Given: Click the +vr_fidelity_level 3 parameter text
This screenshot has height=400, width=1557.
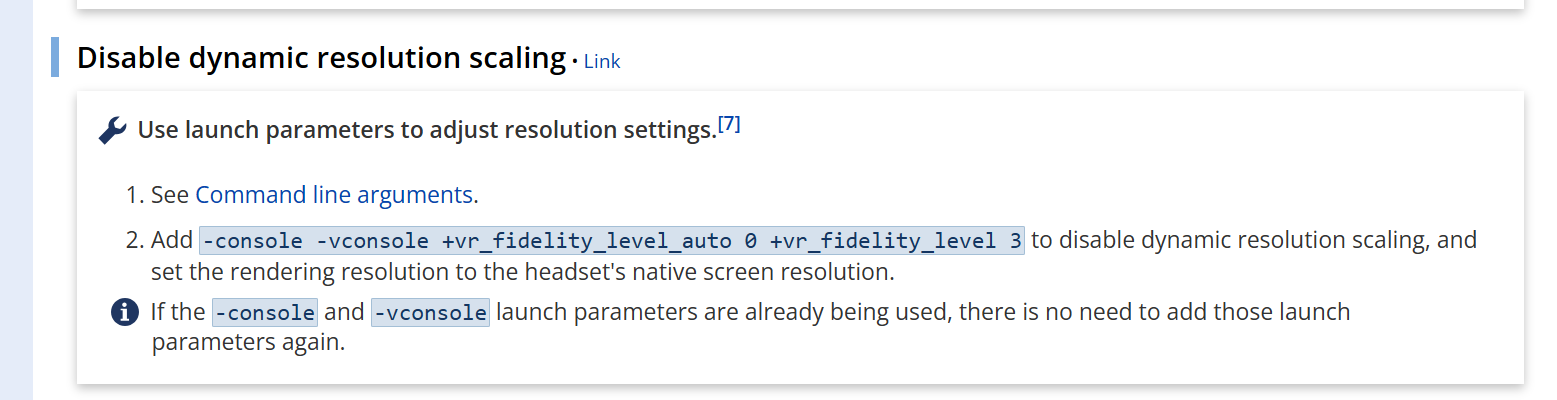Looking at the screenshot, I should (x=894, y=241).
